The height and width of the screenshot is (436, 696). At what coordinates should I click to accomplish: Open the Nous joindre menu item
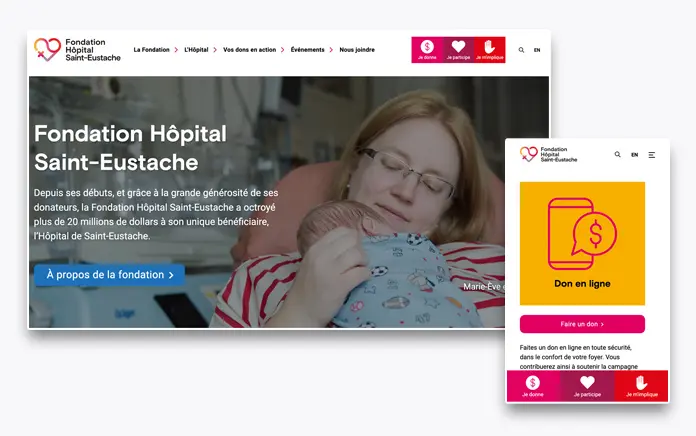pyautogui.click(x=357, y=50)
